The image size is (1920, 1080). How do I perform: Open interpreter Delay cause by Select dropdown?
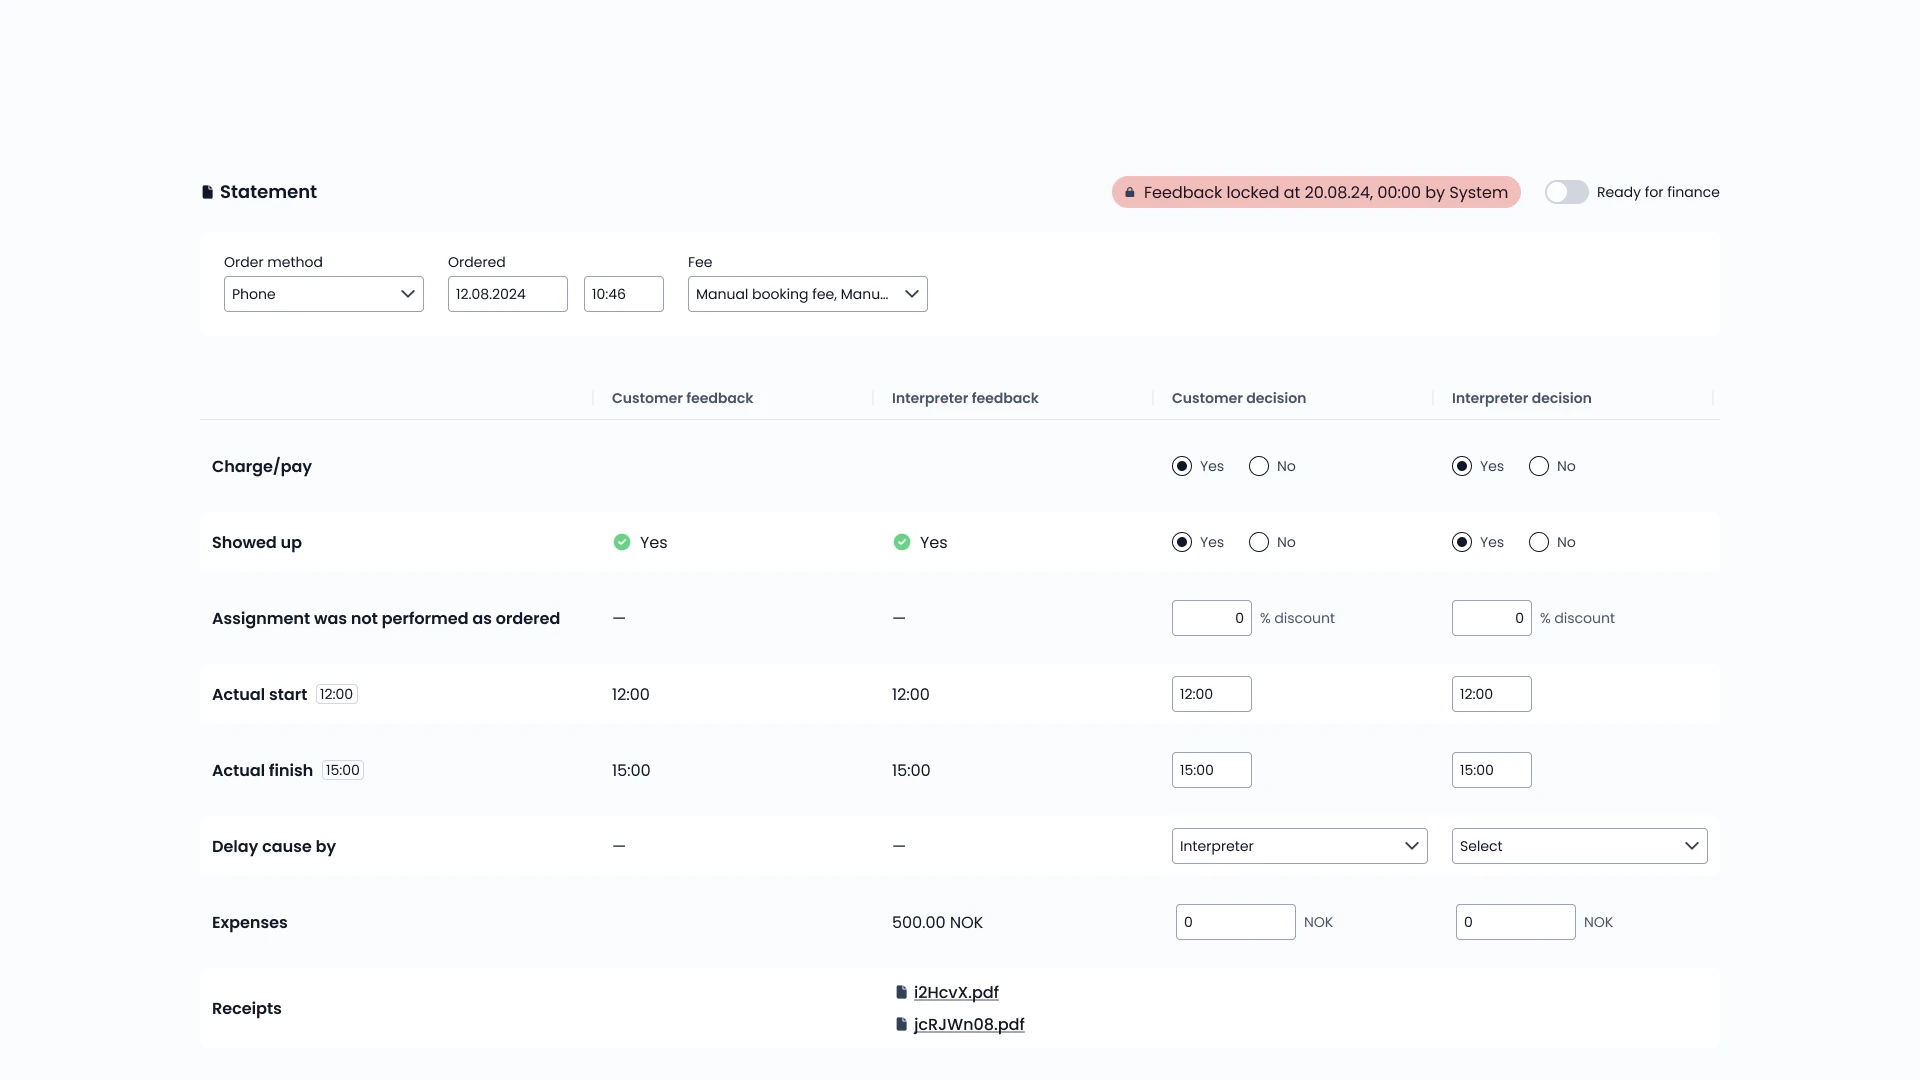1580,846
